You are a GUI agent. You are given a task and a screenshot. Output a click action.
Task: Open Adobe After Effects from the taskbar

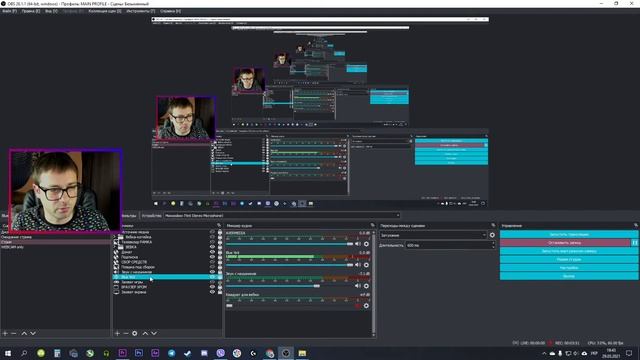pos(155,353)
